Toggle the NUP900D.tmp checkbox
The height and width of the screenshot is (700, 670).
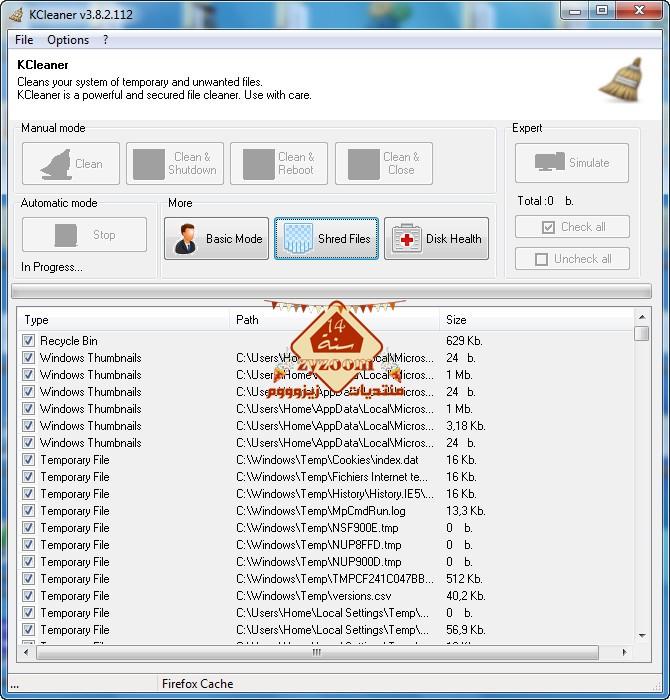pyautogui.click(x=28, y=562)
